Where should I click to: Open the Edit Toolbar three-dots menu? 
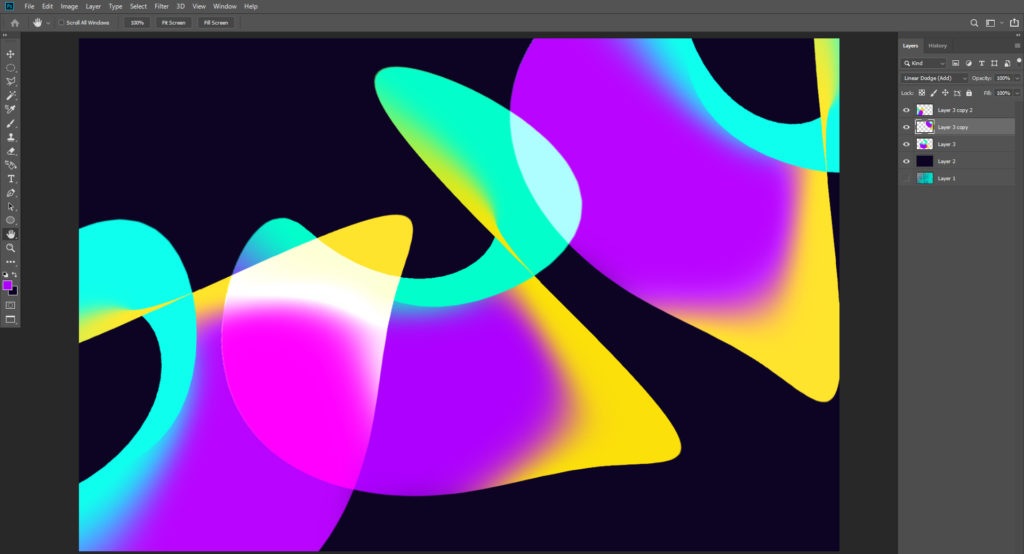pyautogui.click(x=10, y=262)
